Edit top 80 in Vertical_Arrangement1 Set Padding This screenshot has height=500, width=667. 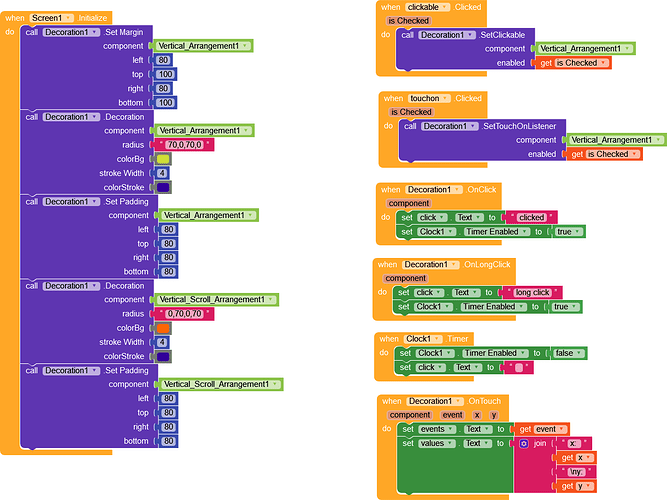pyautogui.click(x=169, y=244)
